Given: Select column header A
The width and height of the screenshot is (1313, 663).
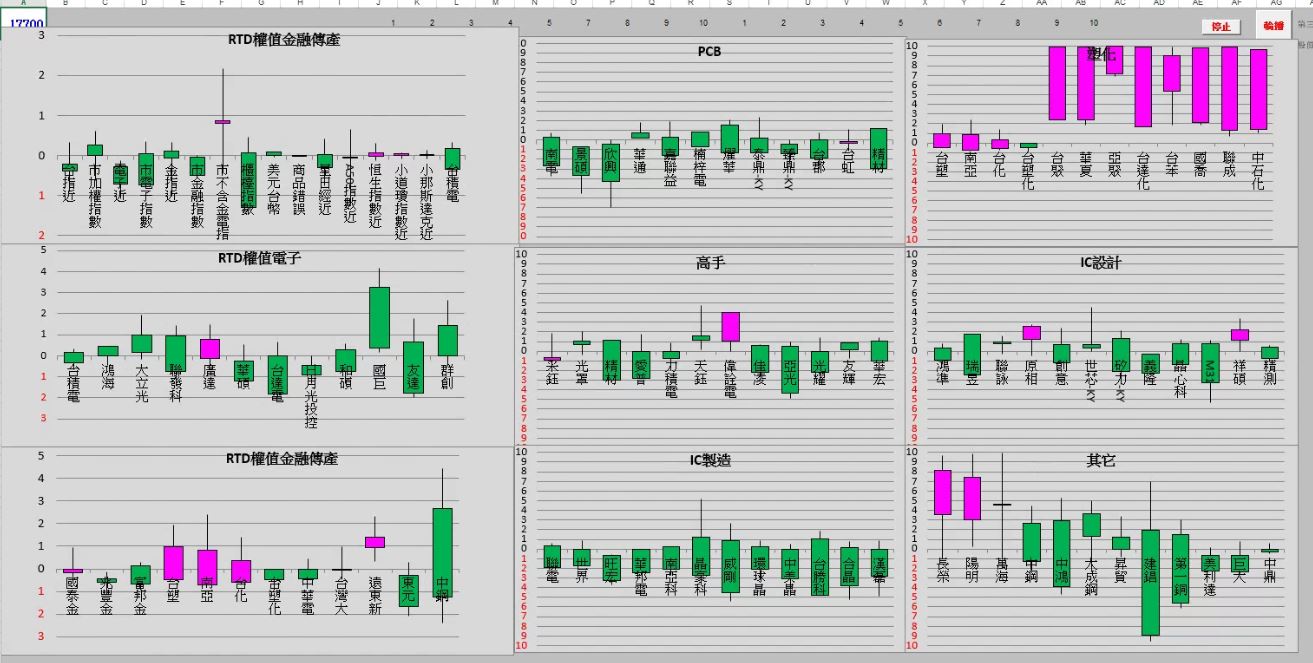Looking at the screenshot, I should 24,4.
